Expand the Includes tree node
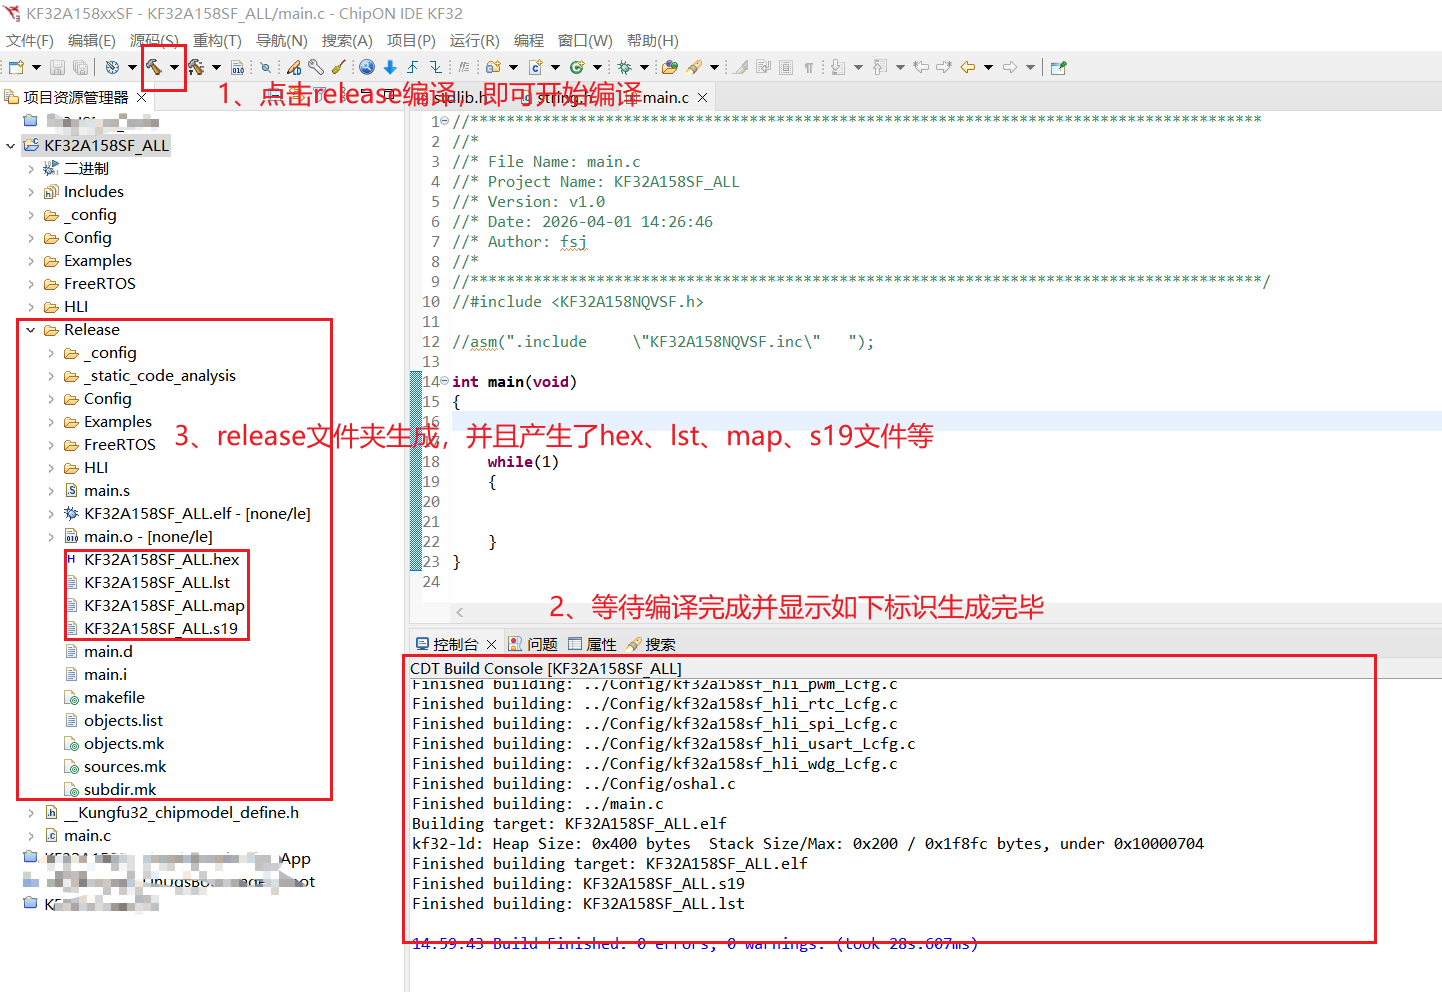 point(31,192)
